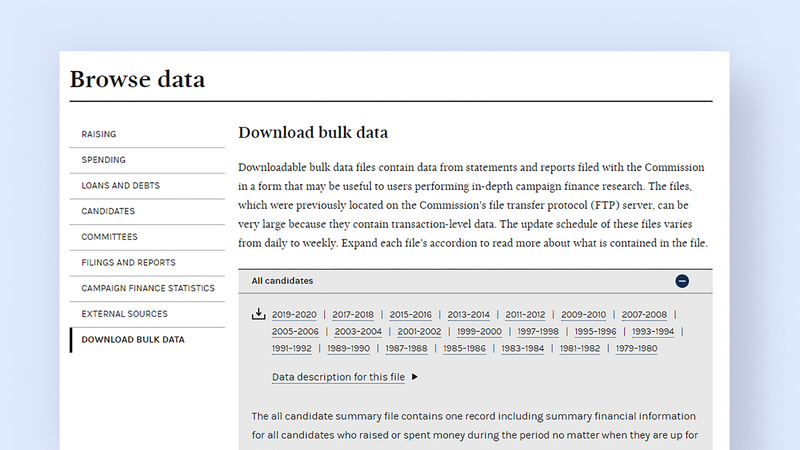Open the Raising sidebar section

[x=99, y=134]
